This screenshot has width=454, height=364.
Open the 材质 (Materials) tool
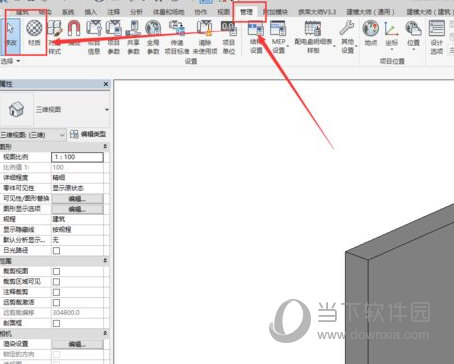(34, 33)
